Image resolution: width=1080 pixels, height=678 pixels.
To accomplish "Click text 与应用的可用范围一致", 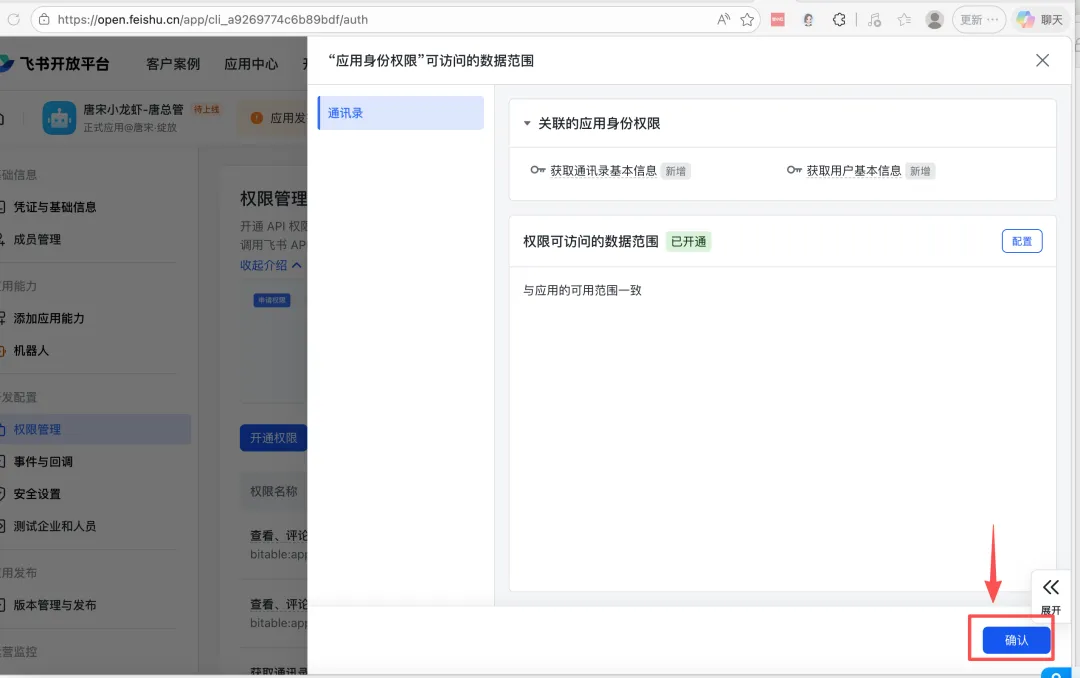I will coord(583,290).
